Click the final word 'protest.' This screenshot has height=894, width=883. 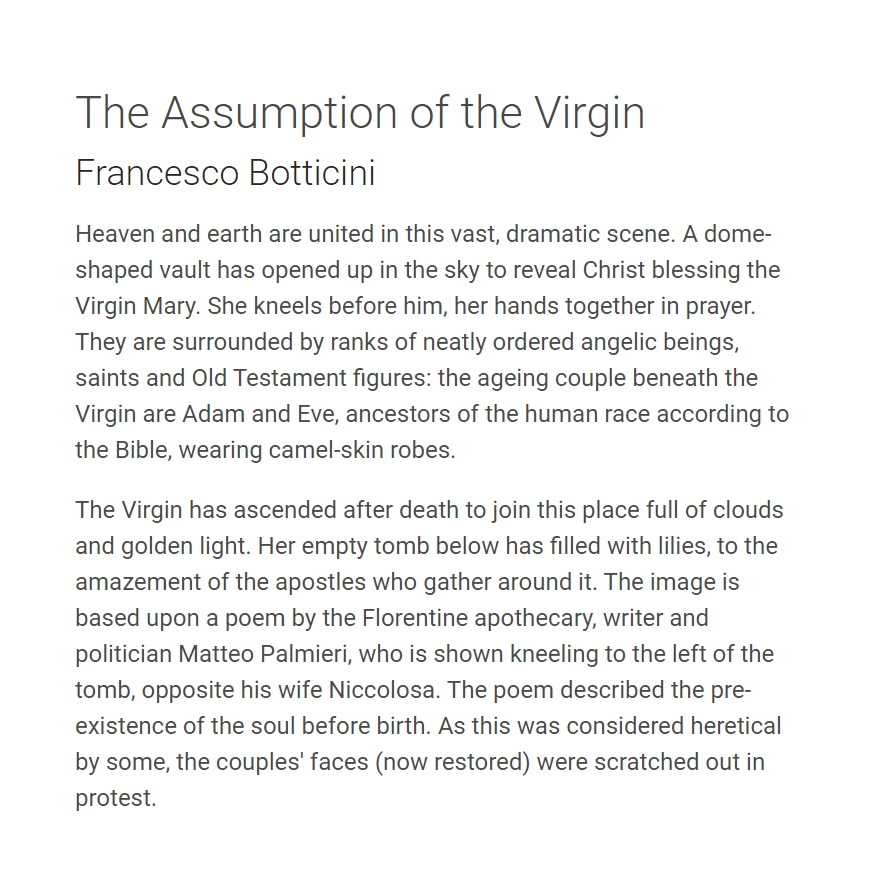pos(116,798)
